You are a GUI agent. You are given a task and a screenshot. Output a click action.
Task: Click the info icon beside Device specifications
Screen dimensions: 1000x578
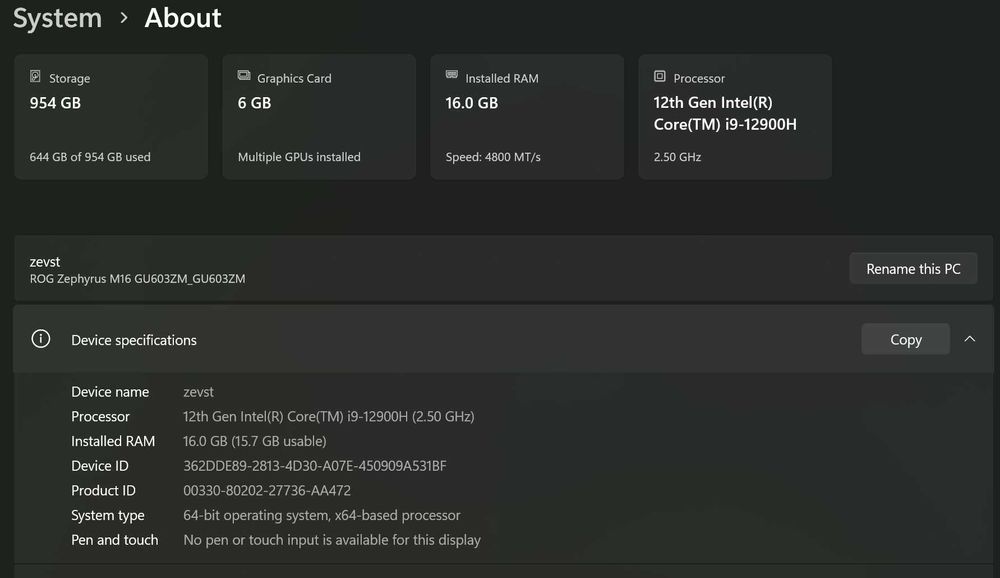pyautogui.click(x=41, y=339)
